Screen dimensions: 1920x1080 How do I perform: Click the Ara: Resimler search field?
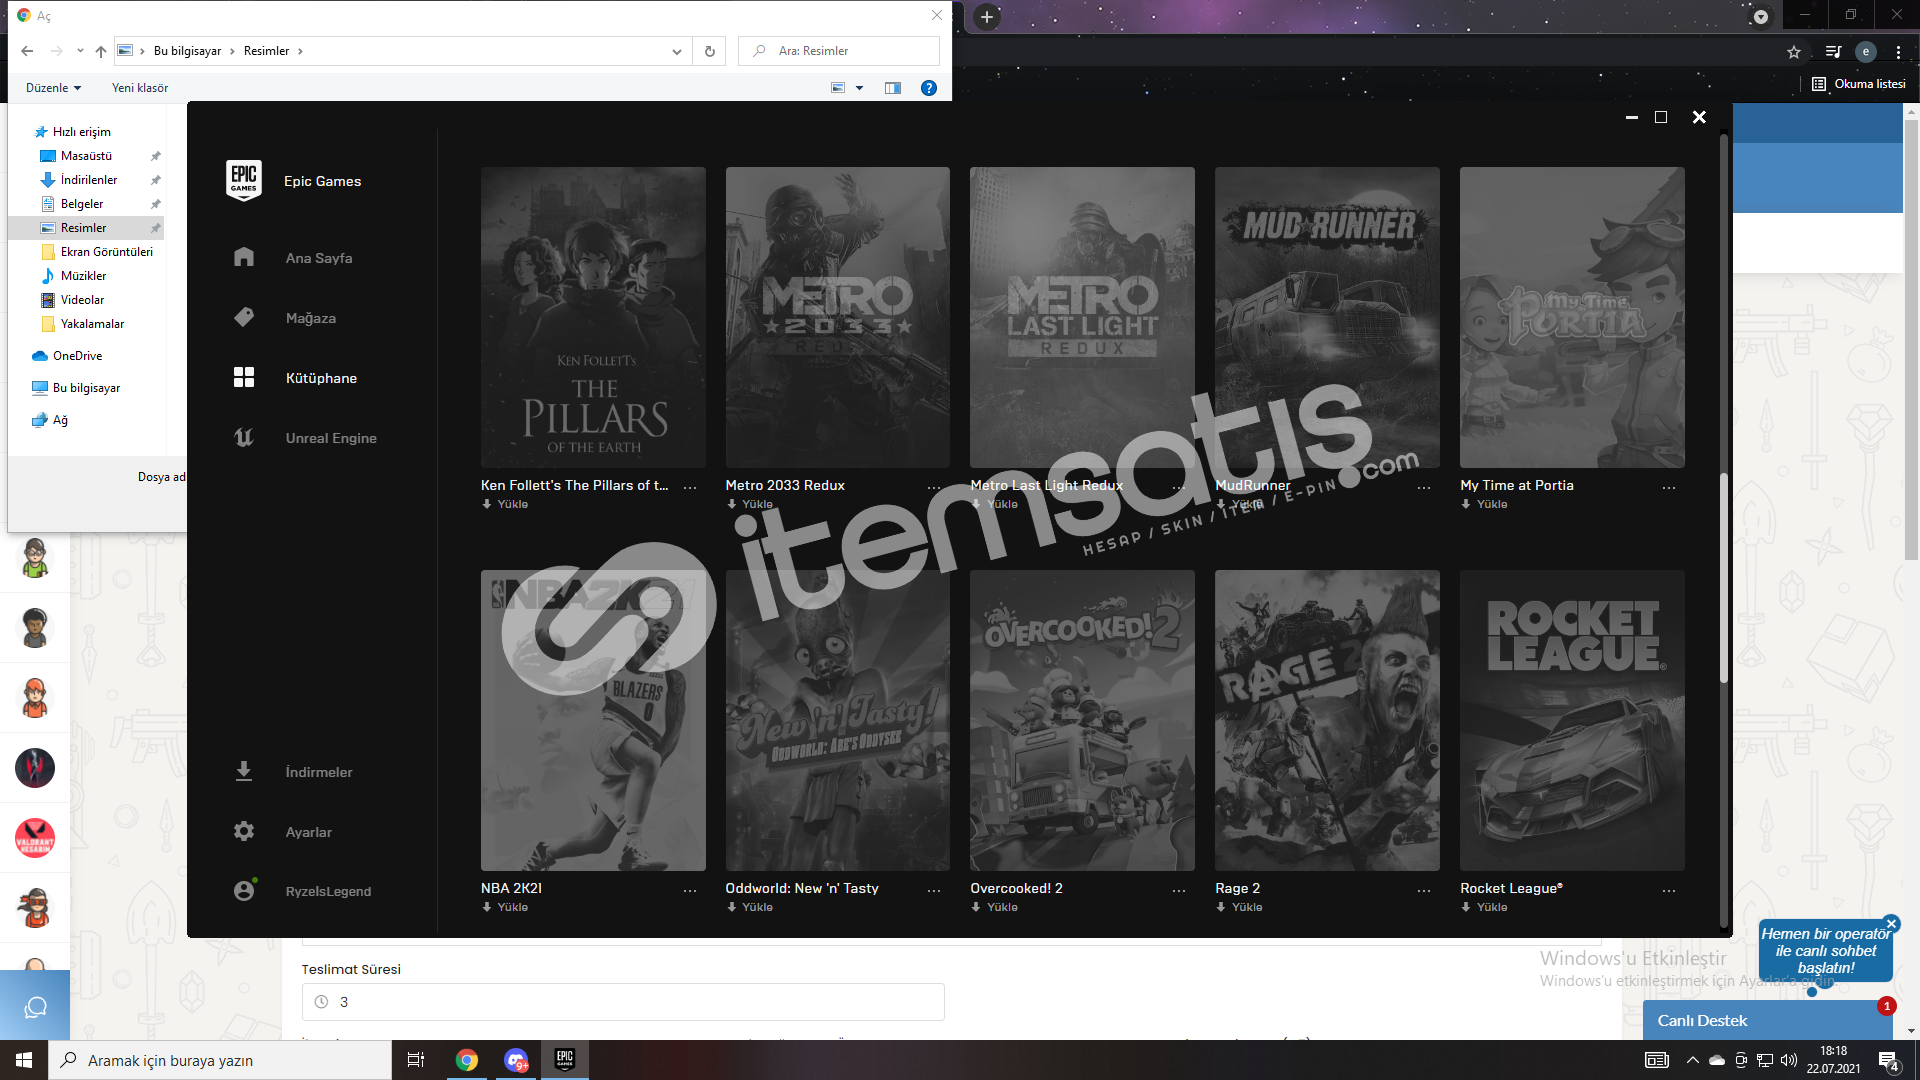pyautogui.click(x=839, y=51)
